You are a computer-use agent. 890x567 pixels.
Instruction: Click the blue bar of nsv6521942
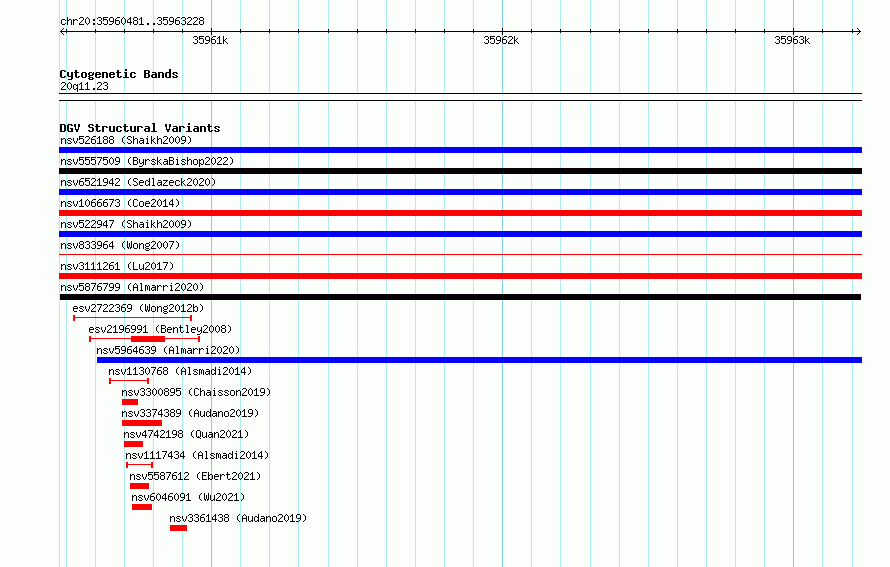click(460, 192)
